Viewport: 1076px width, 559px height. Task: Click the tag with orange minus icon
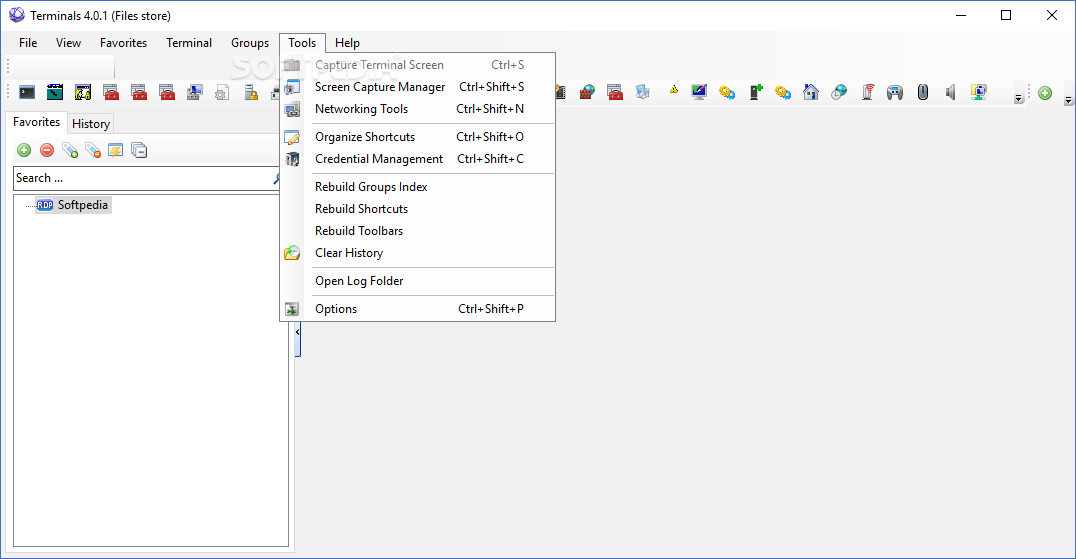click(x=93, y=150)
